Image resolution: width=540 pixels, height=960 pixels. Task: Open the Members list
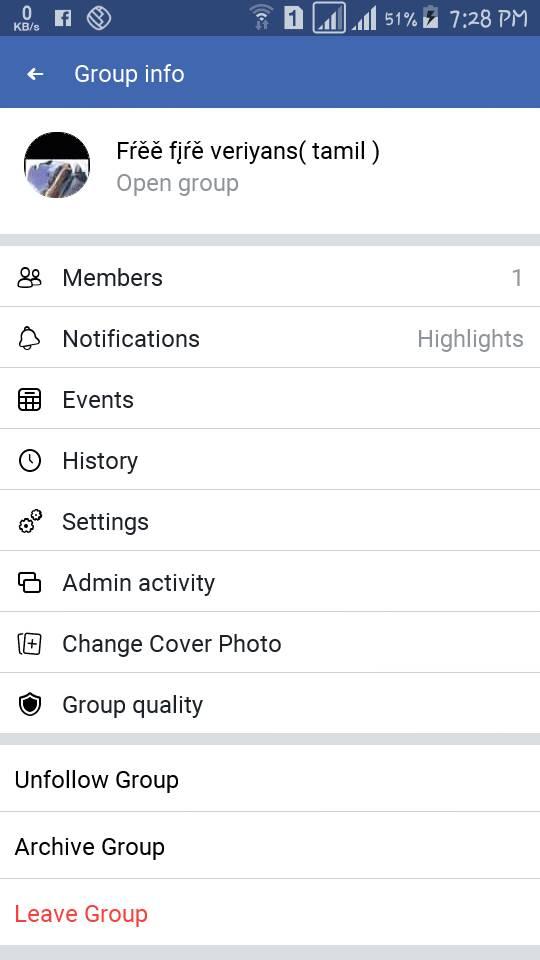pos(270,277)
